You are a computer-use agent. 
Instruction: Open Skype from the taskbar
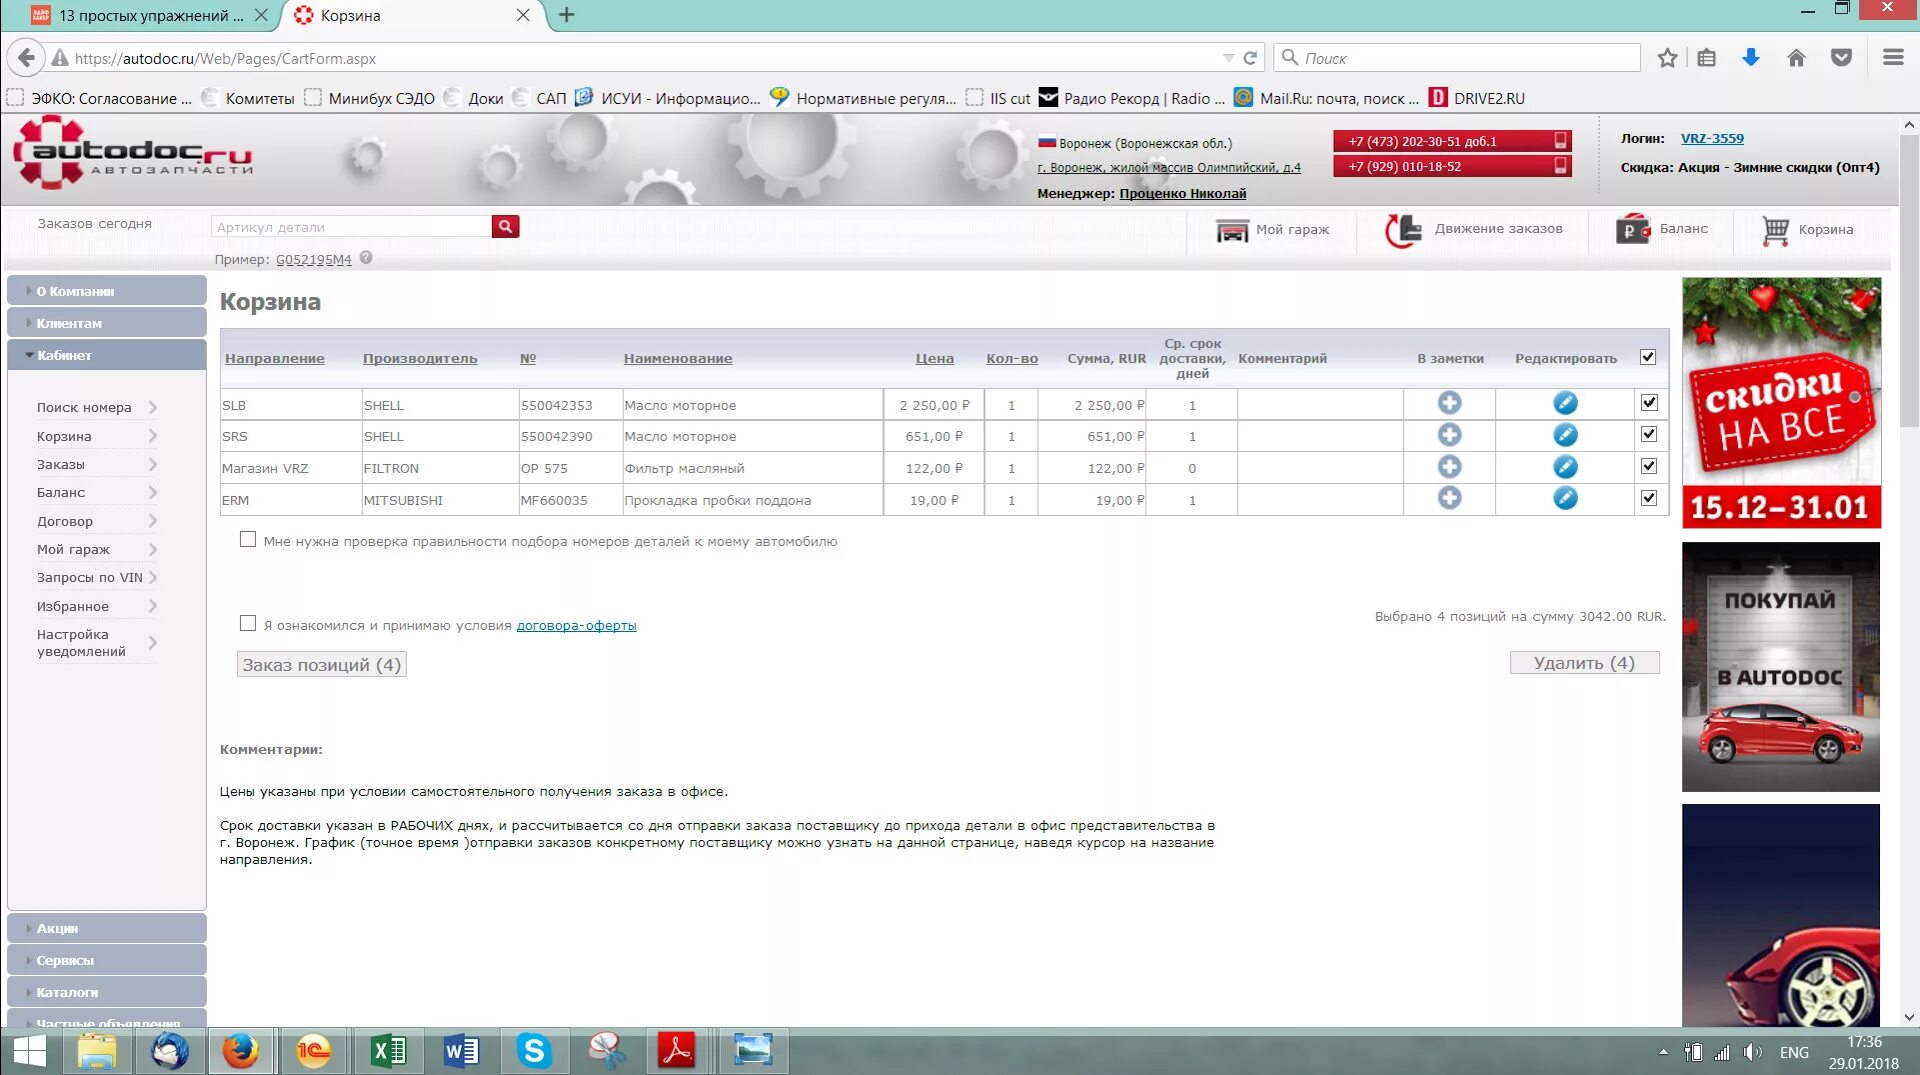534,1051
